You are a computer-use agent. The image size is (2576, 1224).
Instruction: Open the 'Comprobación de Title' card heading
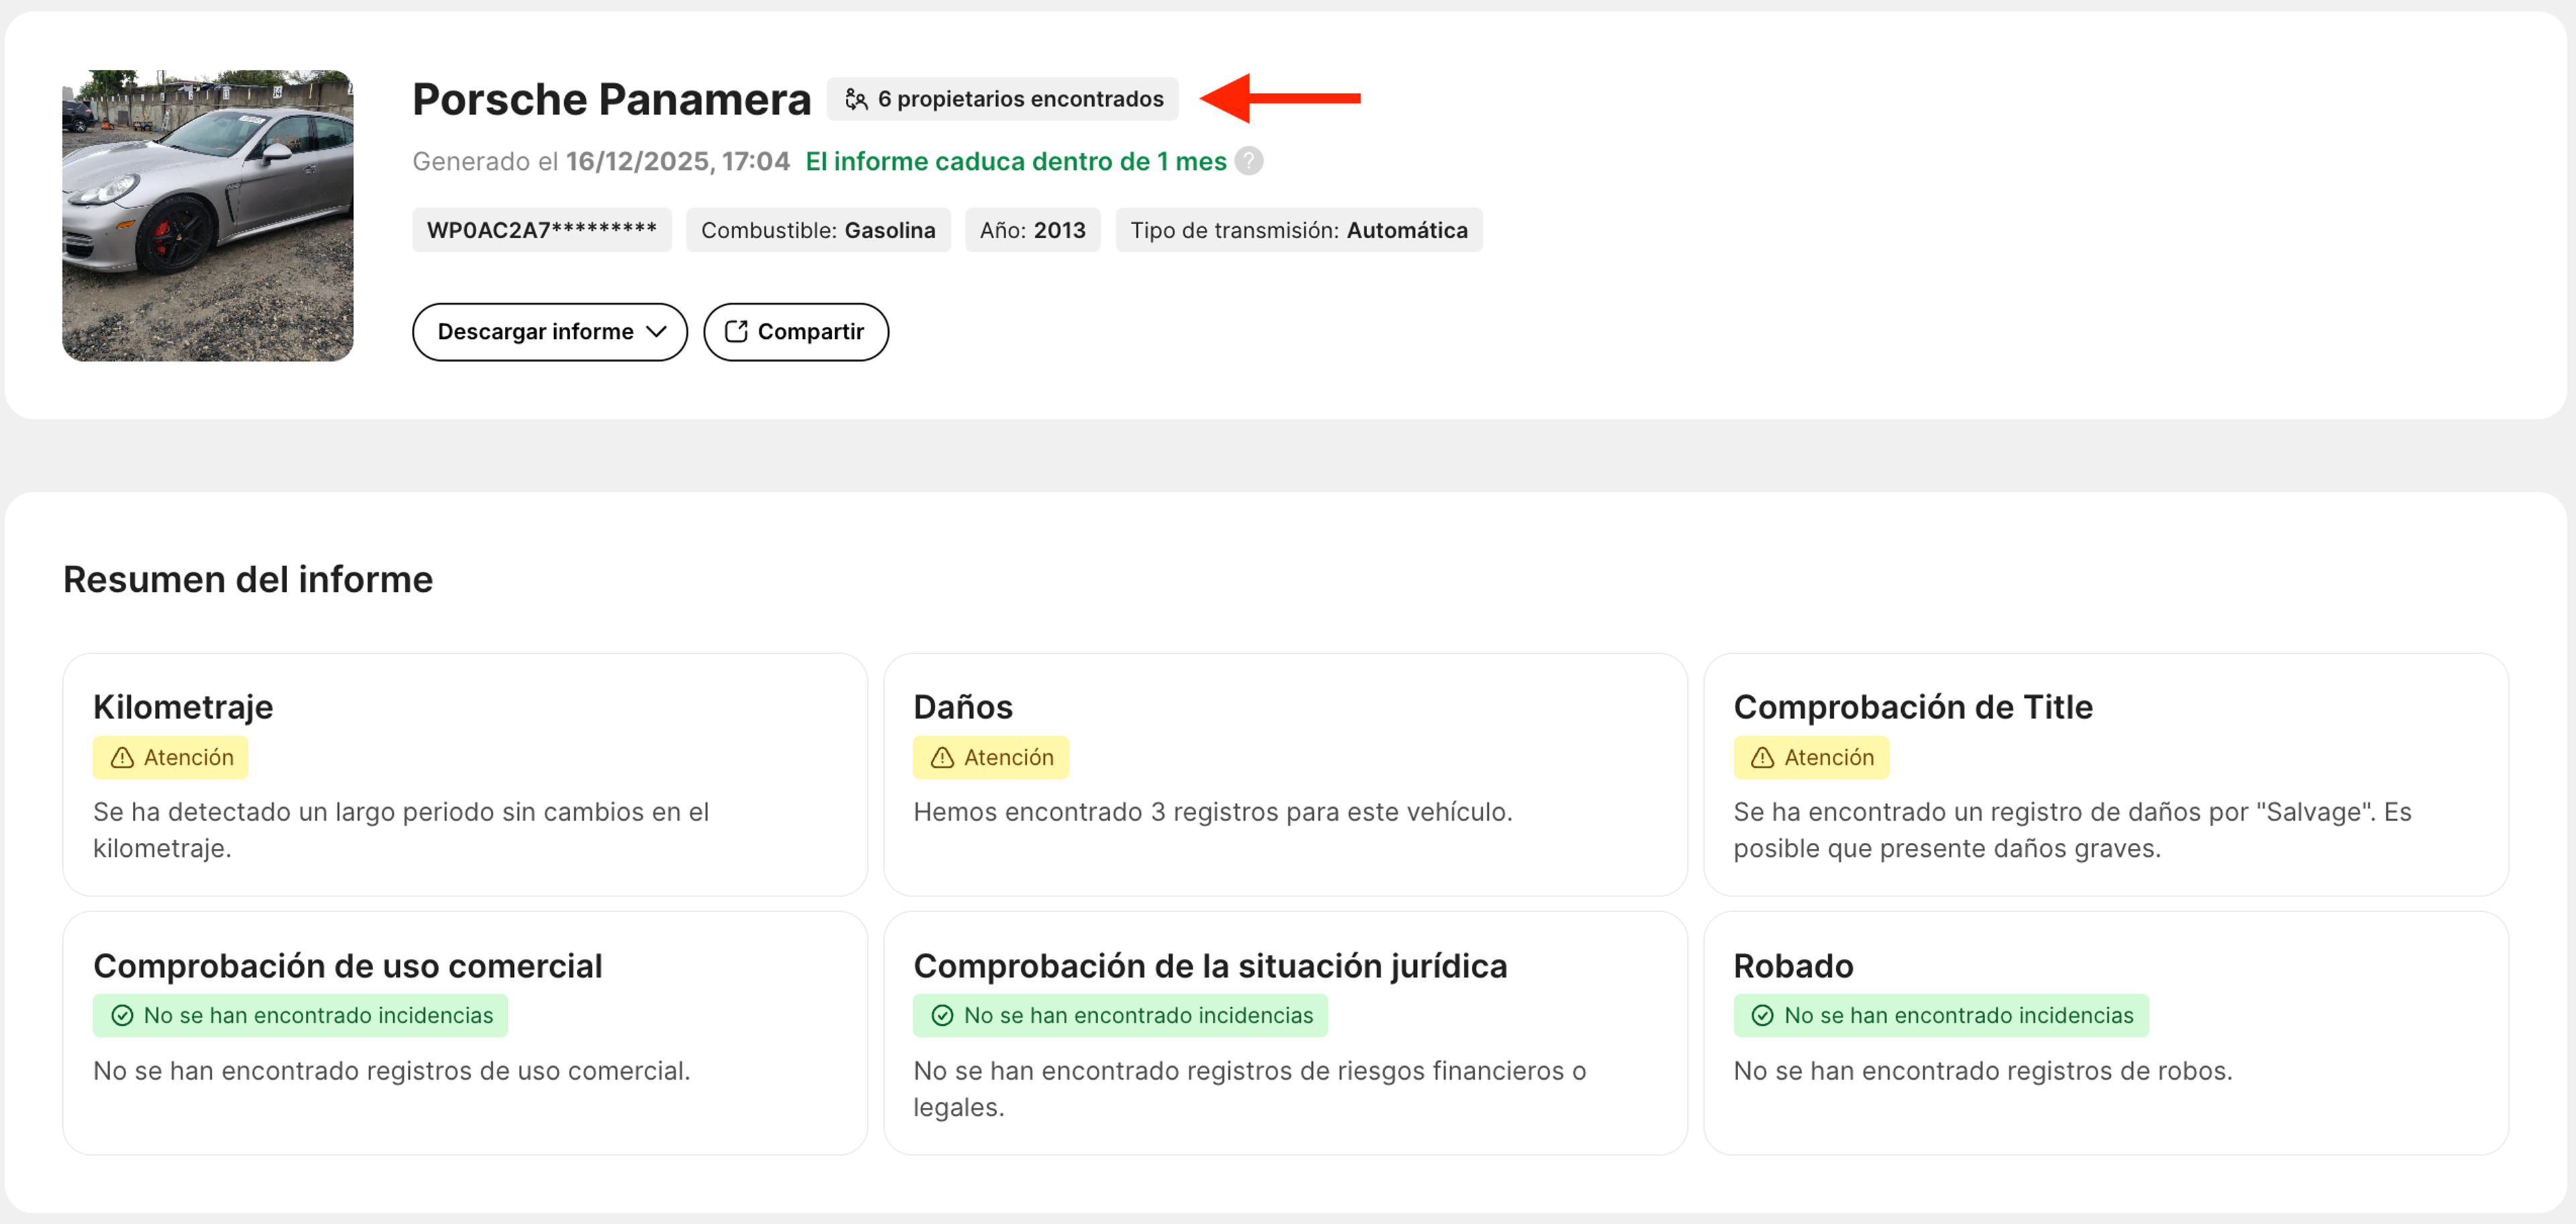(x=1913, y=707)
